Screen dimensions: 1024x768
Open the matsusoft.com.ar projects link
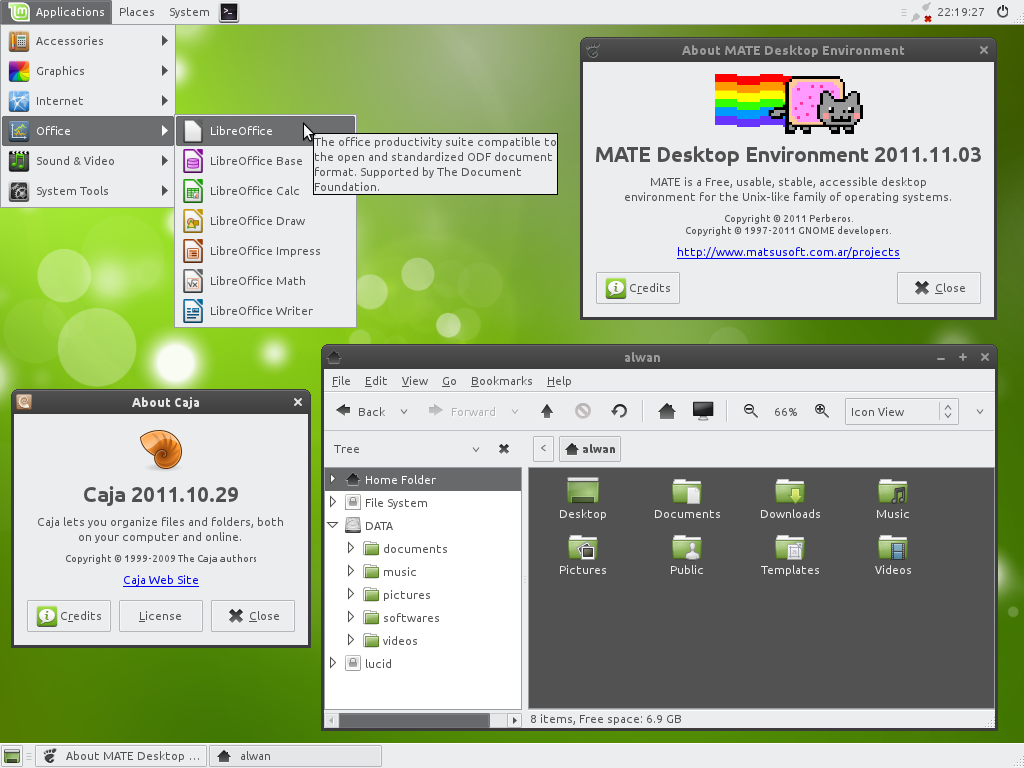(x=788, y=252)
